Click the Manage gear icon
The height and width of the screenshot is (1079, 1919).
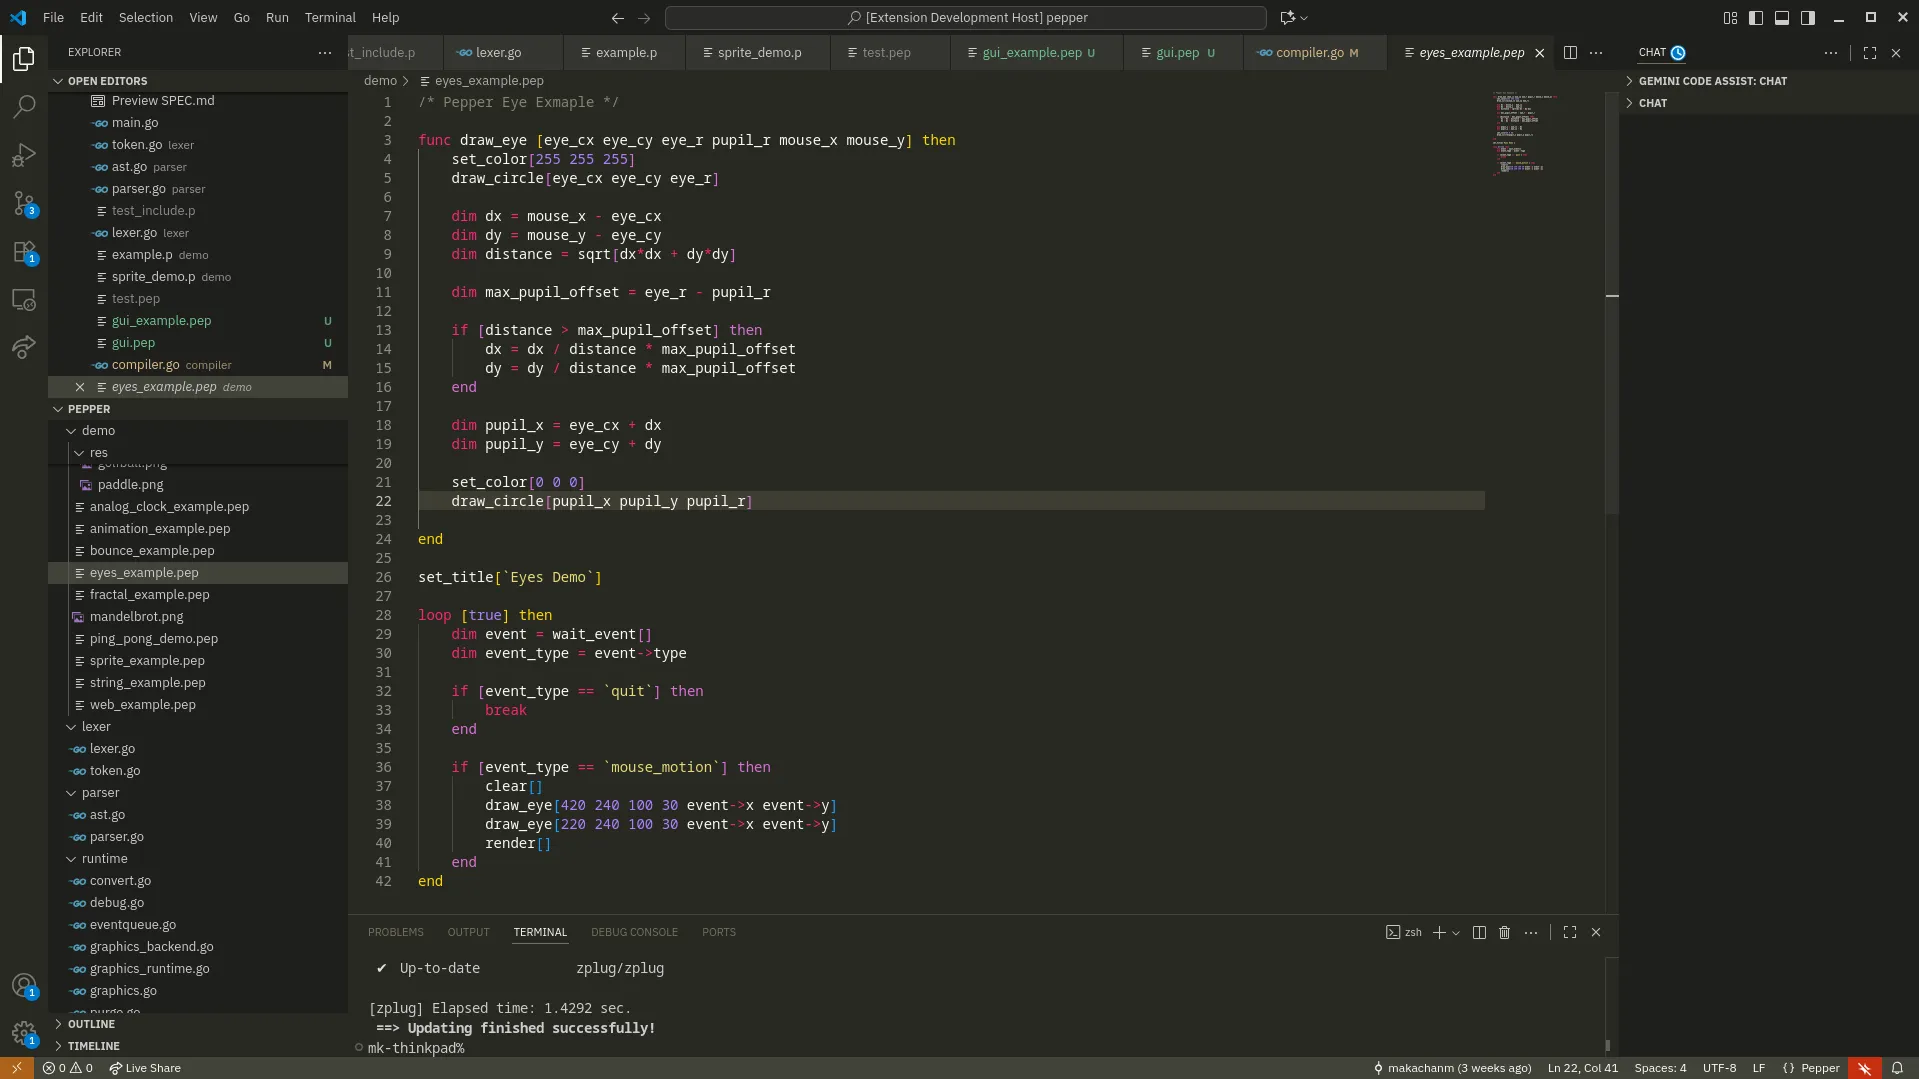tap(24, 1032)
